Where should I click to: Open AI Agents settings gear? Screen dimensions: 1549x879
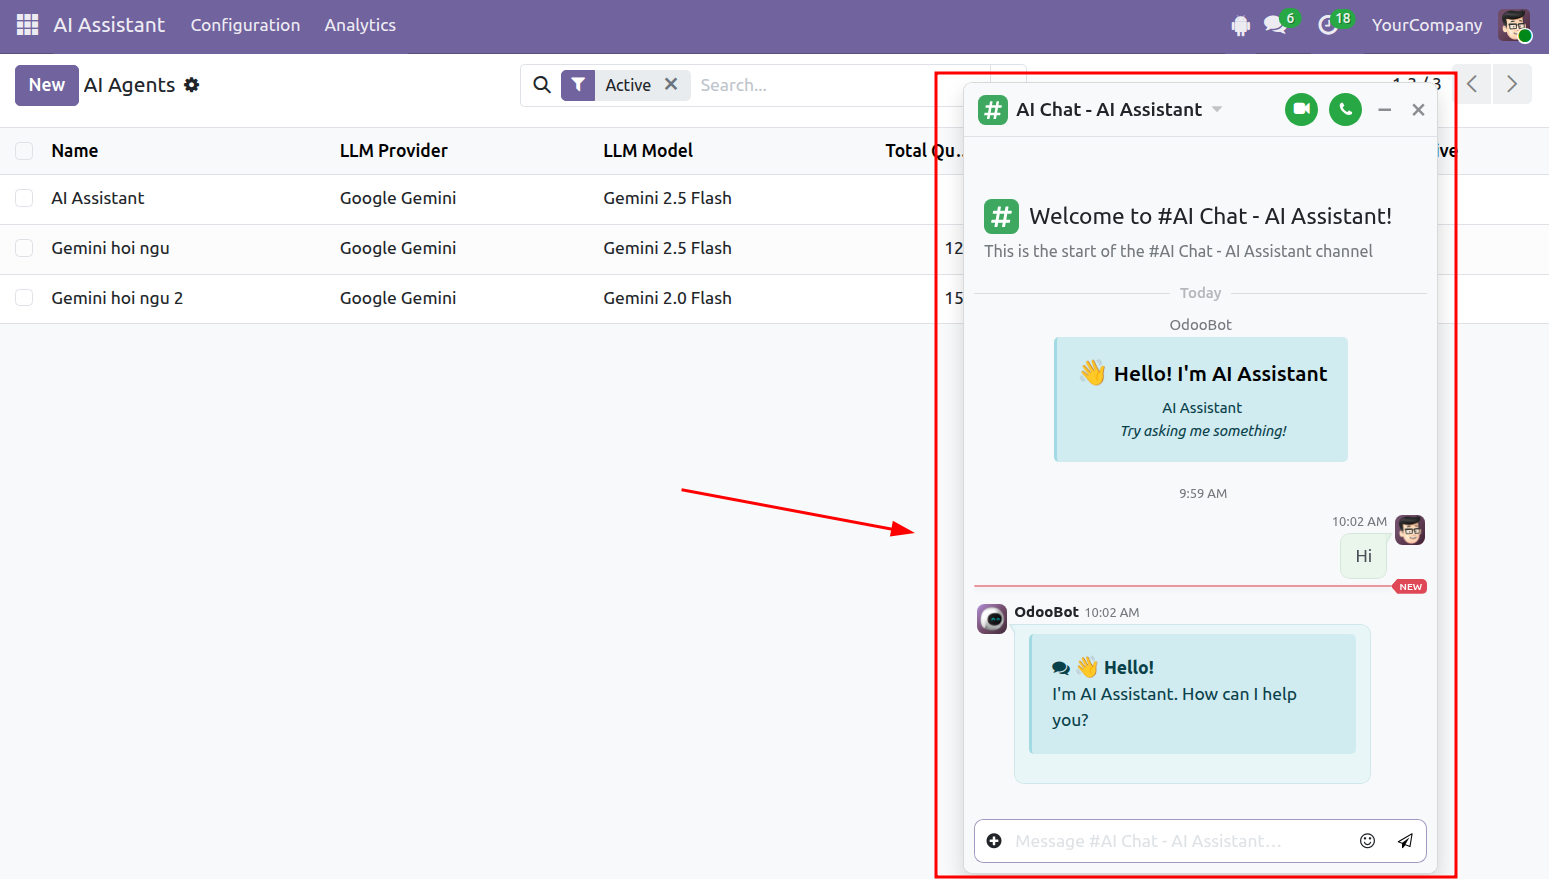point(192,85)
